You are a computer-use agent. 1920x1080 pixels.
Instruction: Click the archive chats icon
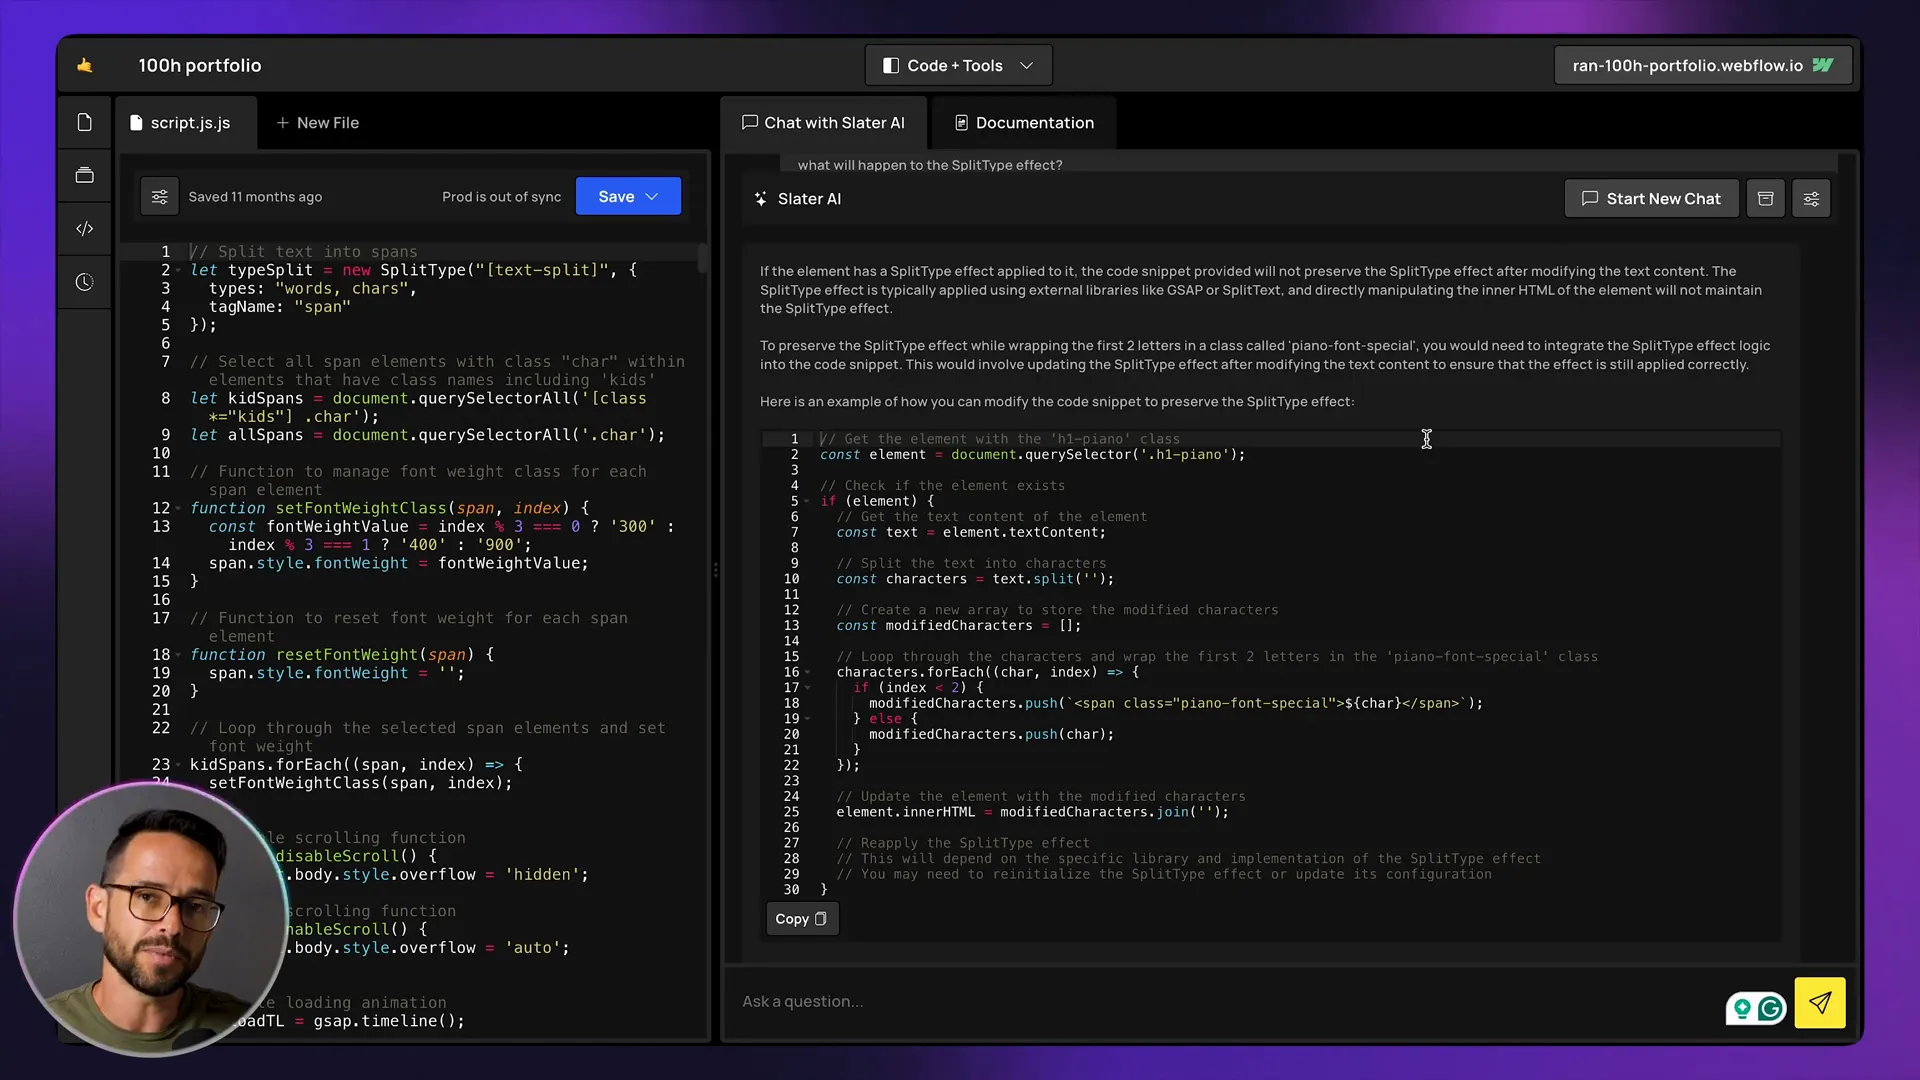tap(1766, 199)
